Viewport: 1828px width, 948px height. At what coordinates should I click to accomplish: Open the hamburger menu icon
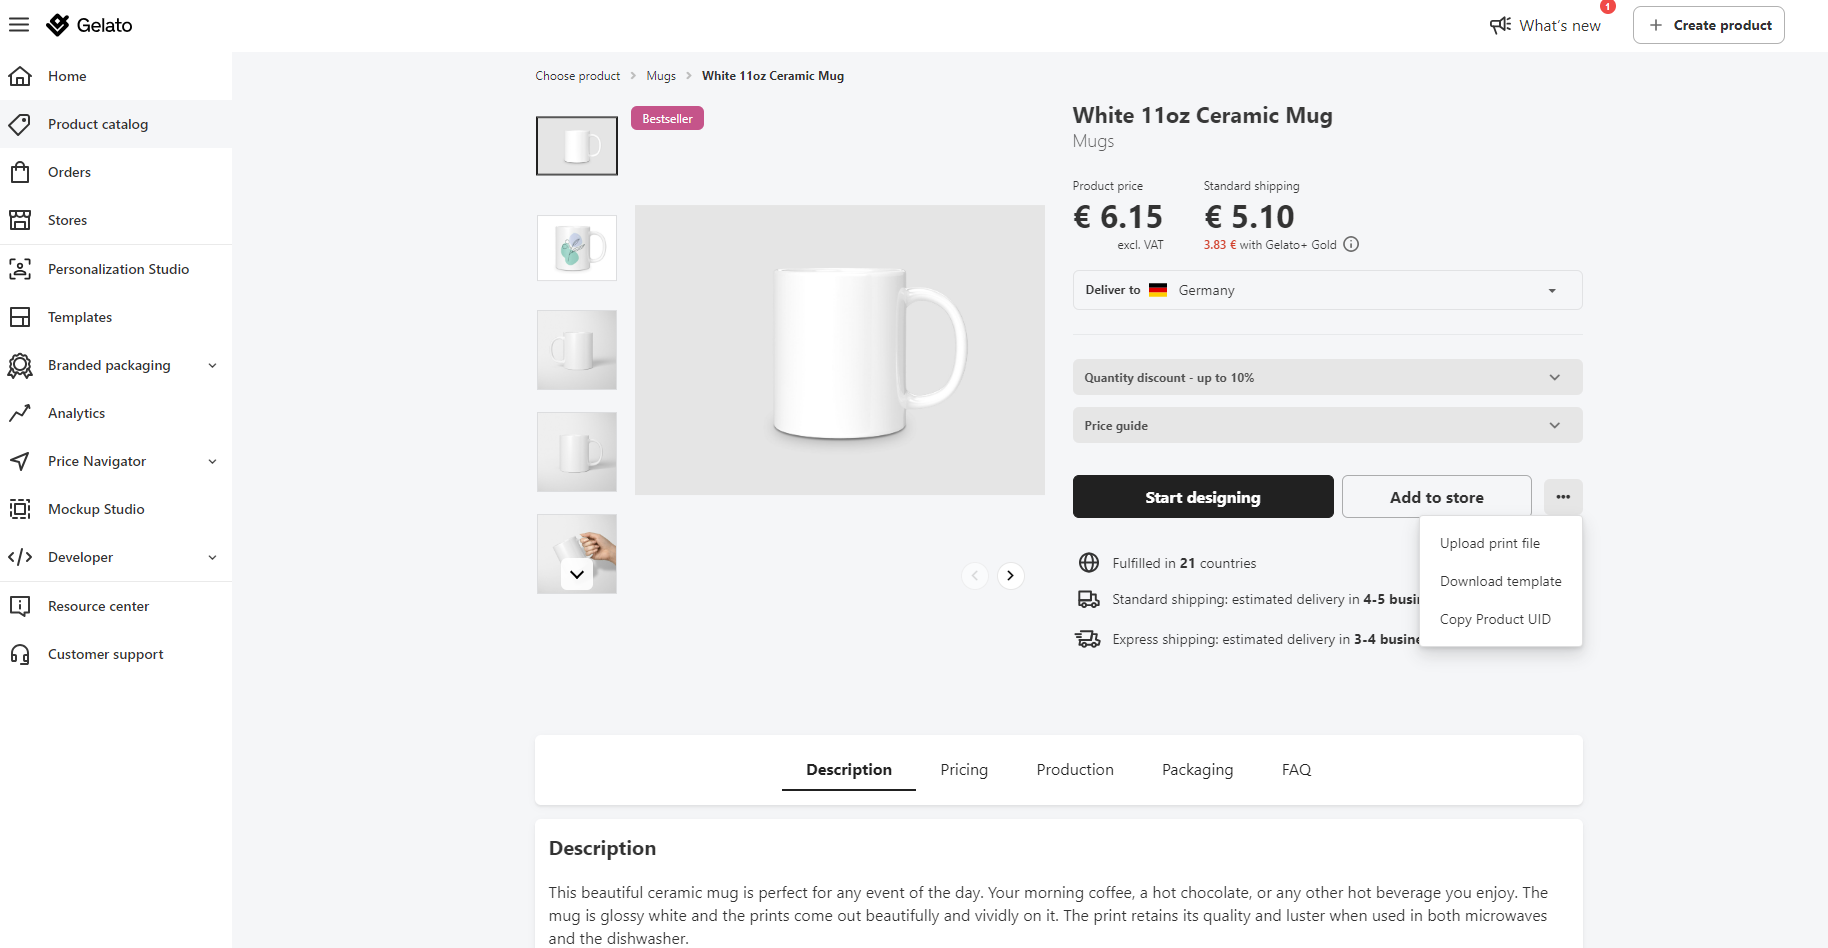pos(19,25)
